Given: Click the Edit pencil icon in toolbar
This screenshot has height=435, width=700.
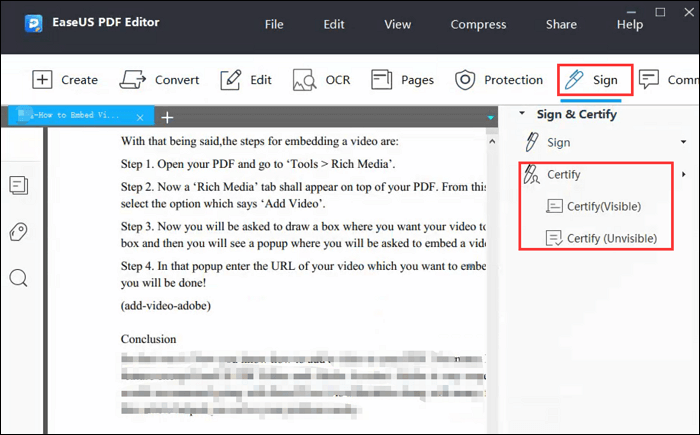Looking at the screenshot, I should point(231,80).
